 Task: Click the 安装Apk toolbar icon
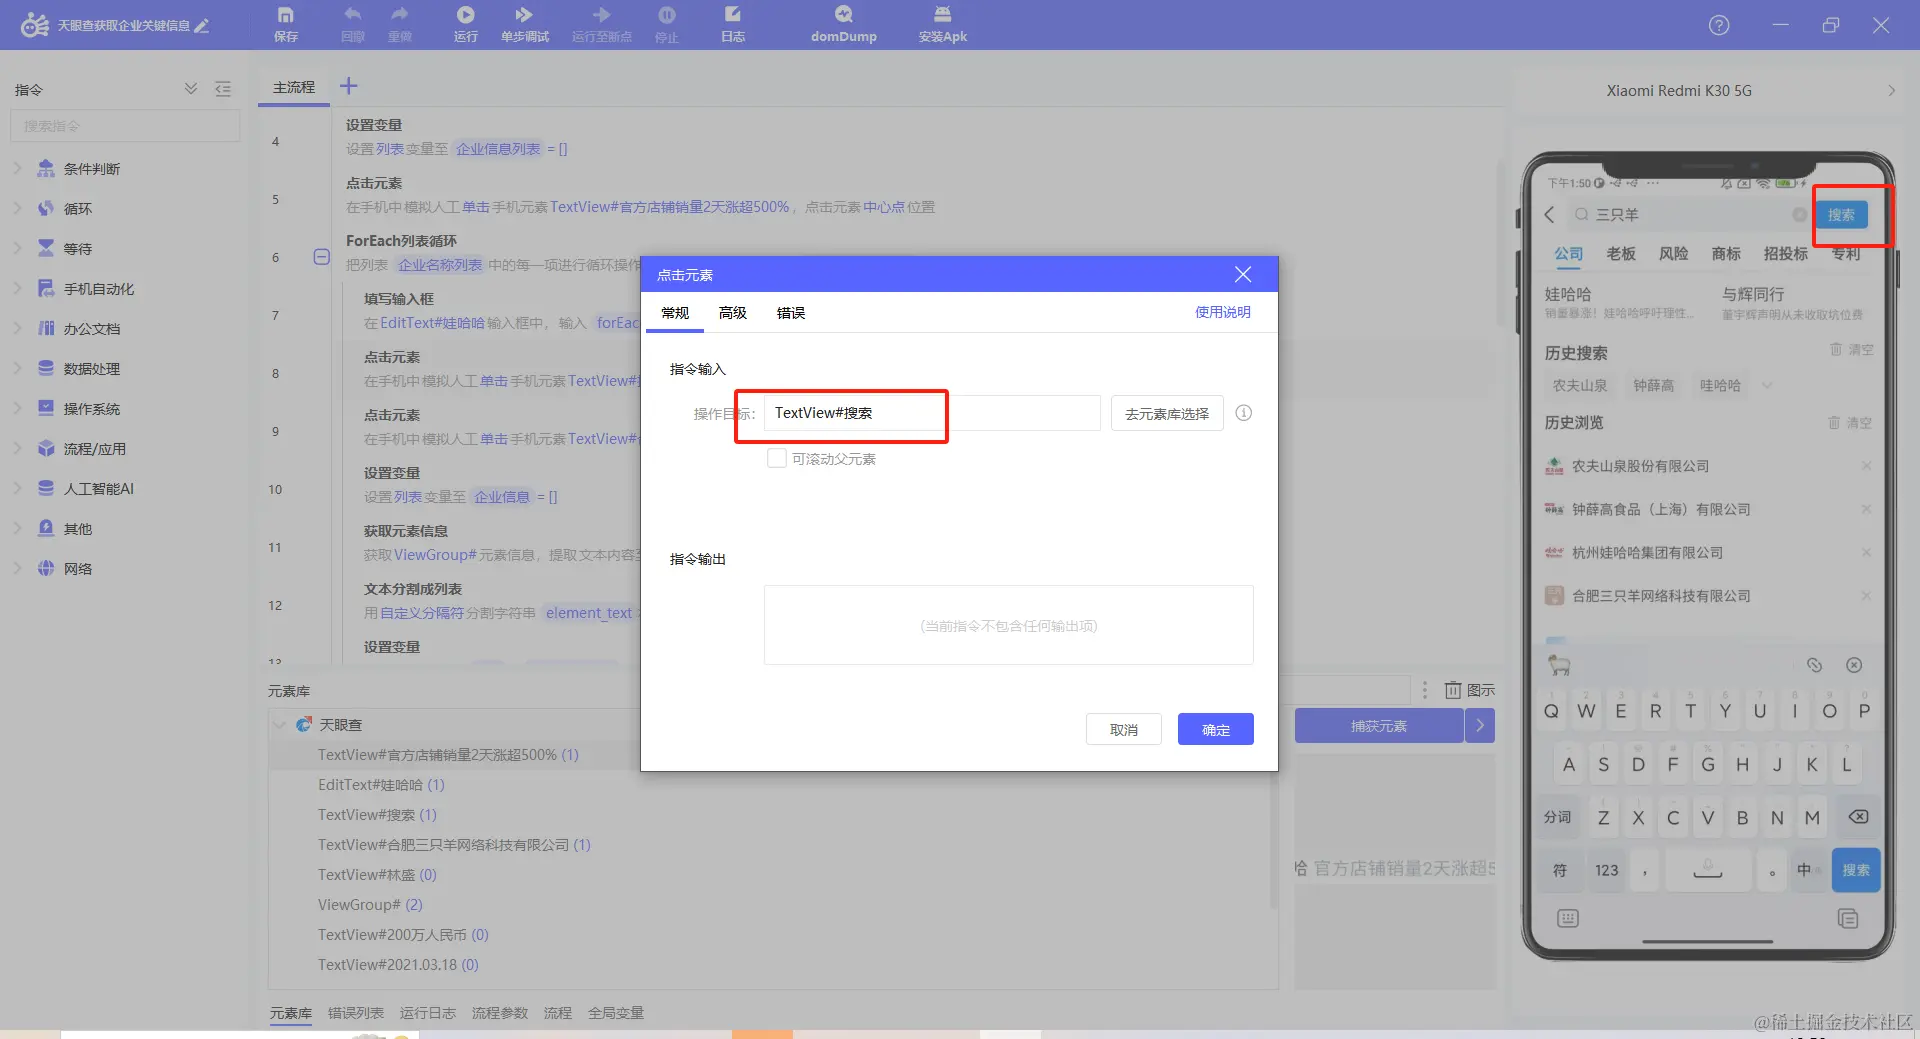[943, 24]
